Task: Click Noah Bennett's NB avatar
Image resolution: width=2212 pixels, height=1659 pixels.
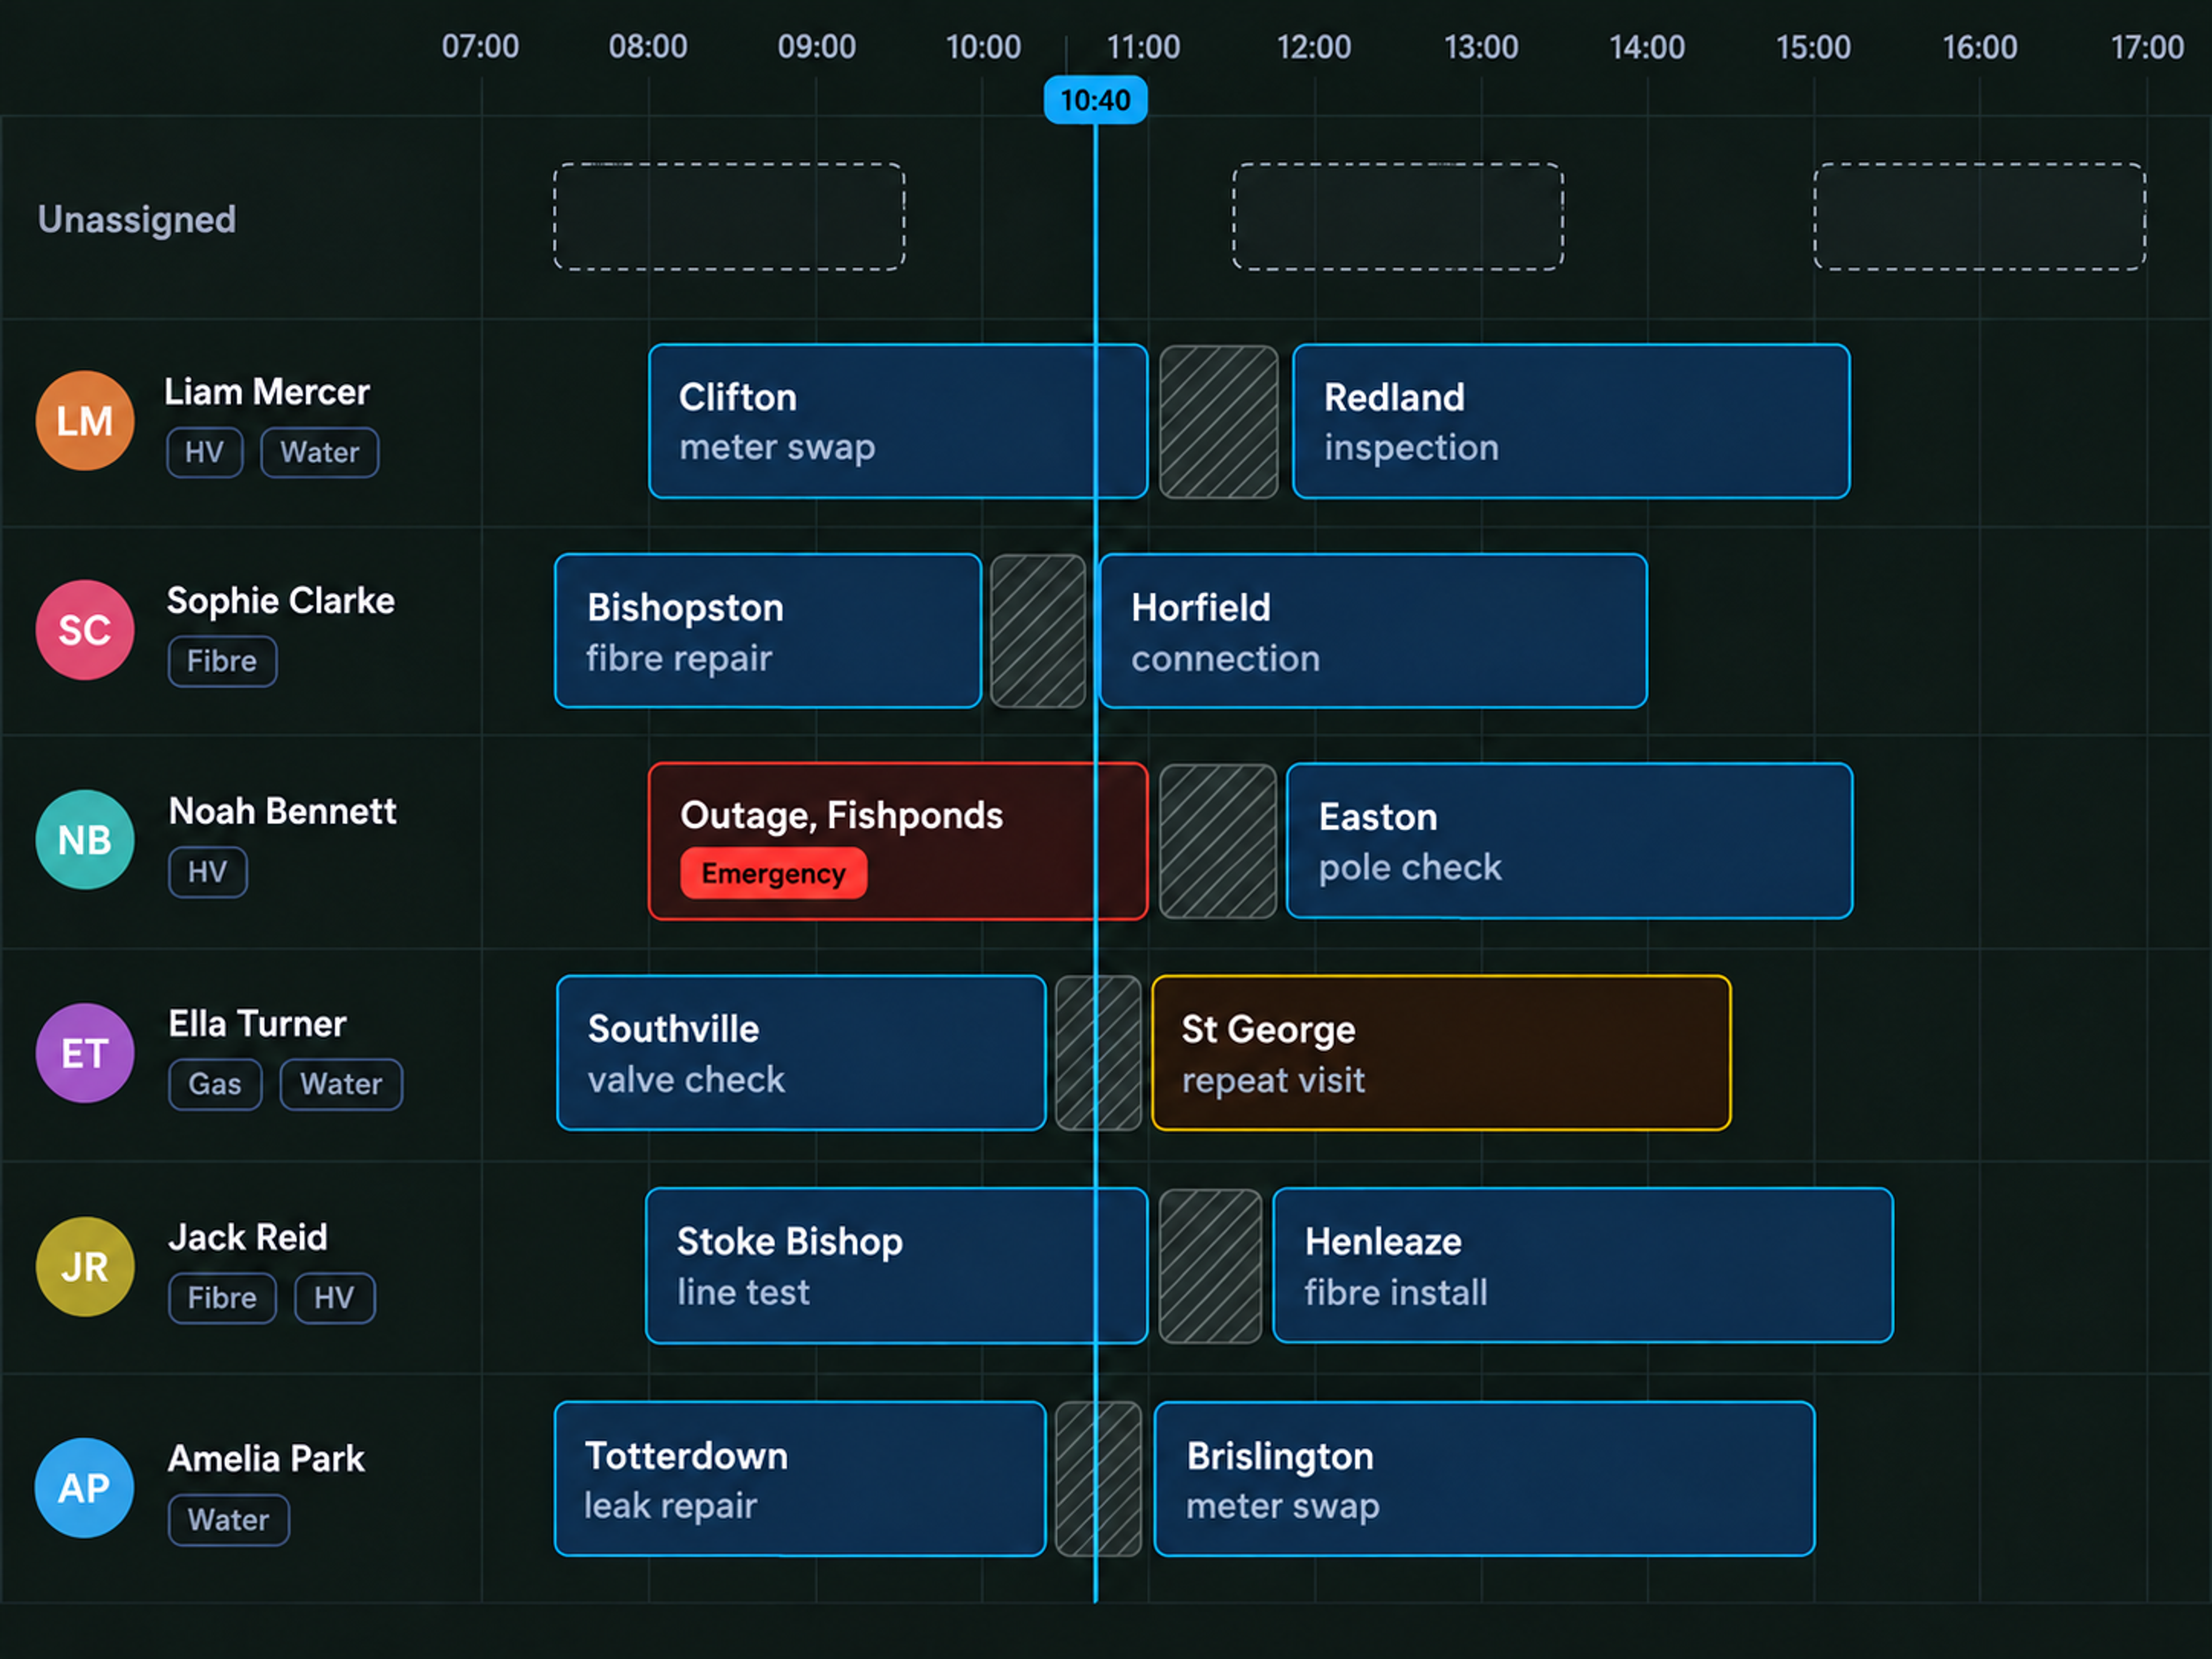Action: pyautogui.click(x=85, y=840)
